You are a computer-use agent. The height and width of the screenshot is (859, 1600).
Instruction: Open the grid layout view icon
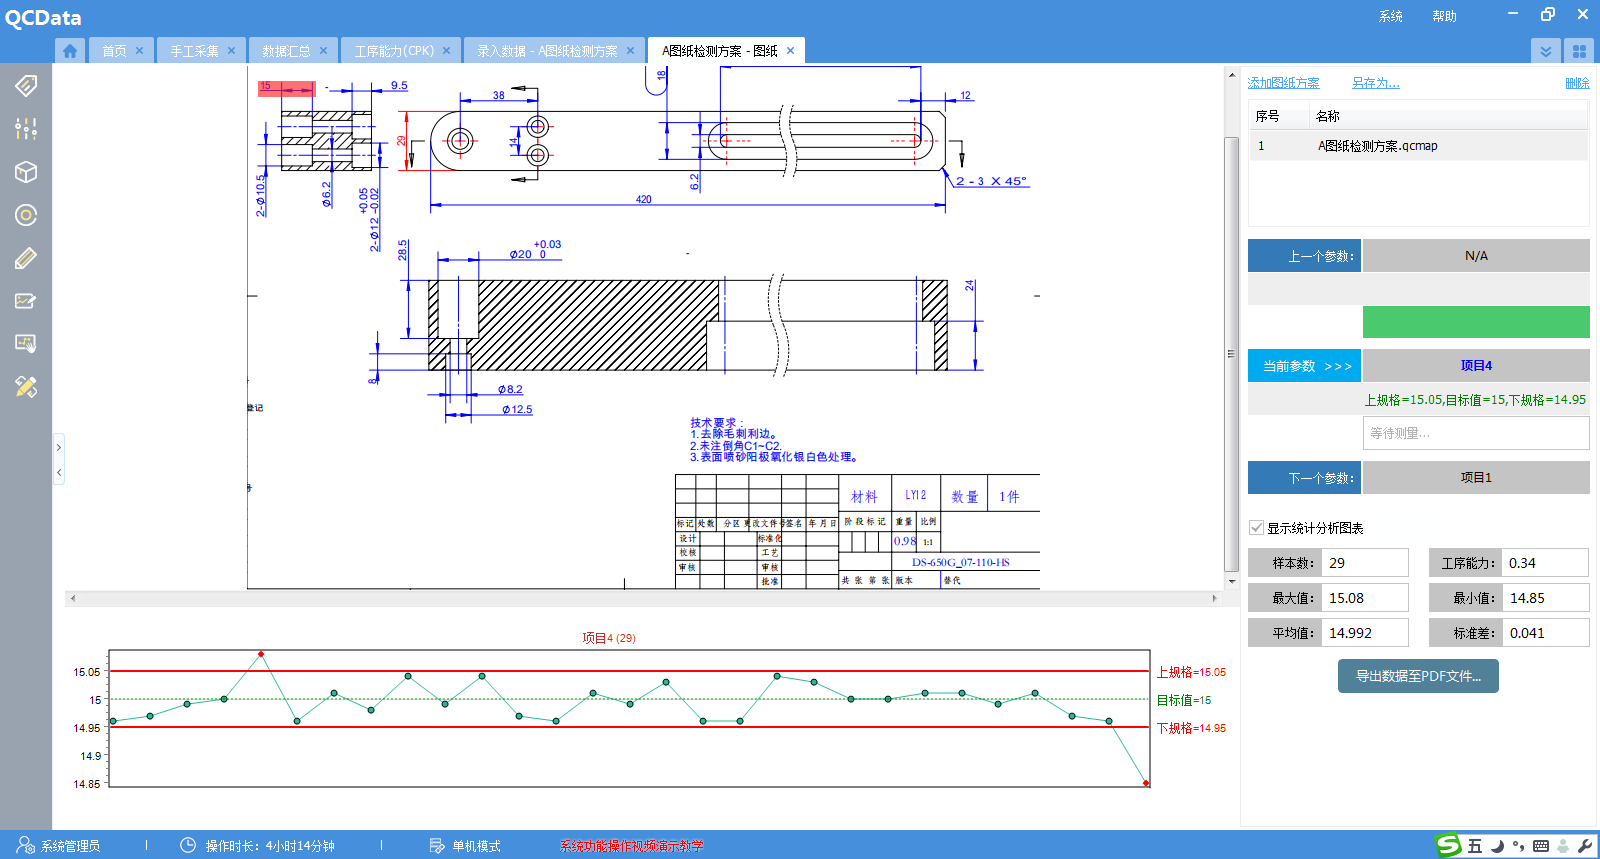[1579, 51]
